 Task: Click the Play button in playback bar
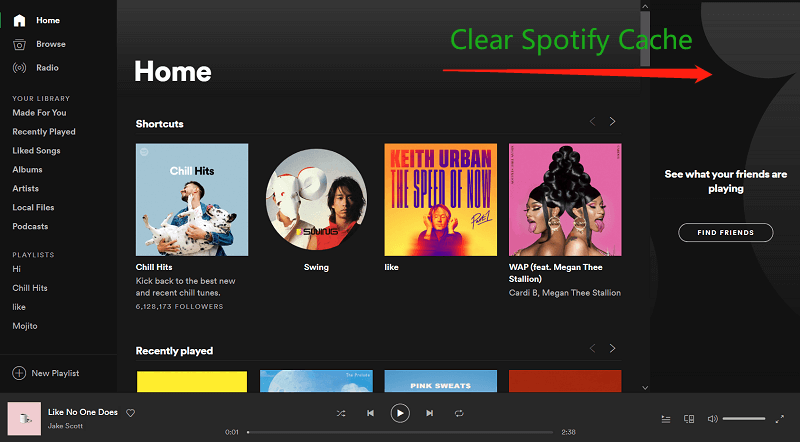[400, 412]
